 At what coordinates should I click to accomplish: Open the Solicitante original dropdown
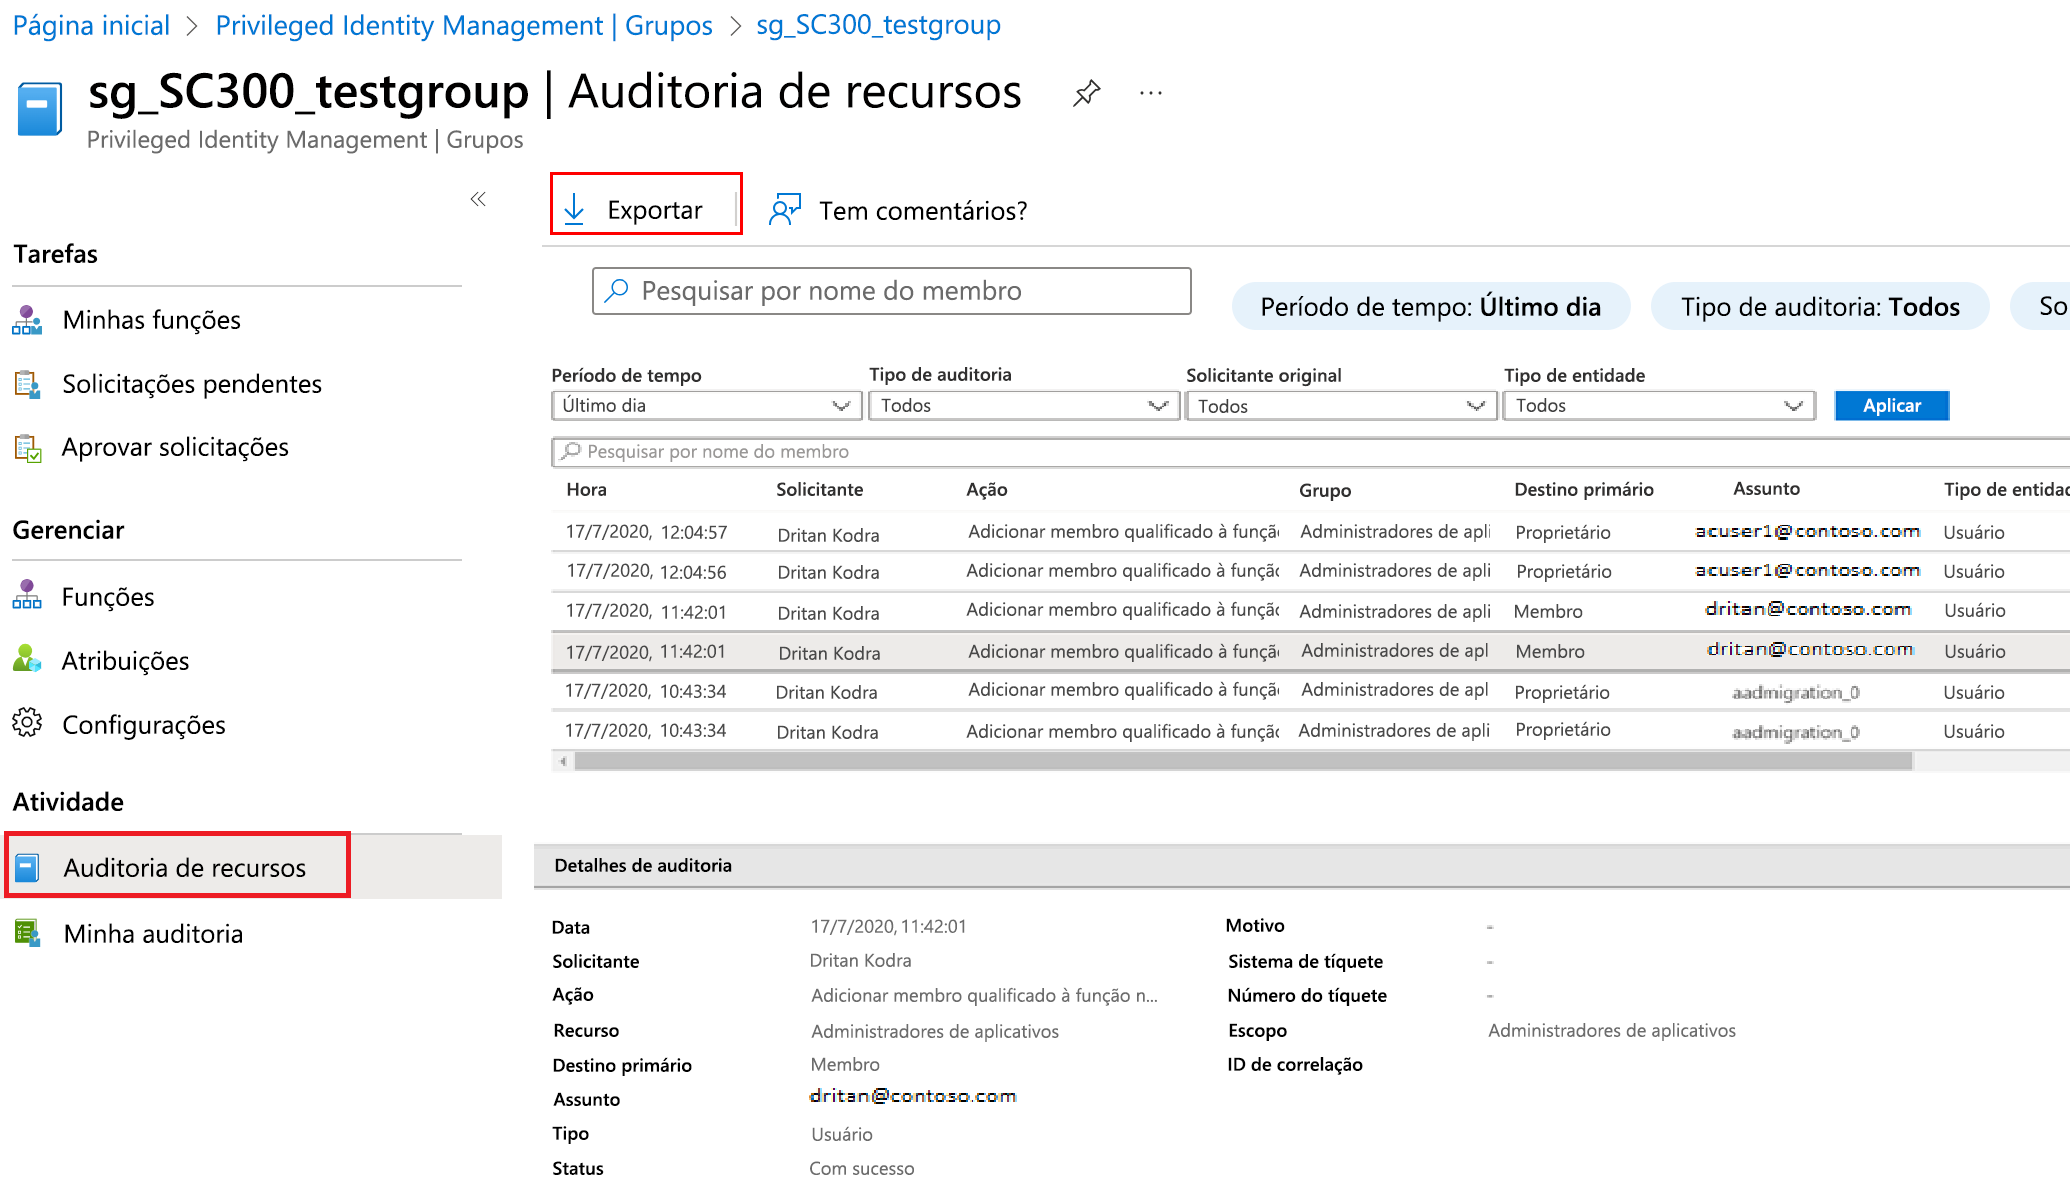pos(1340,405)
